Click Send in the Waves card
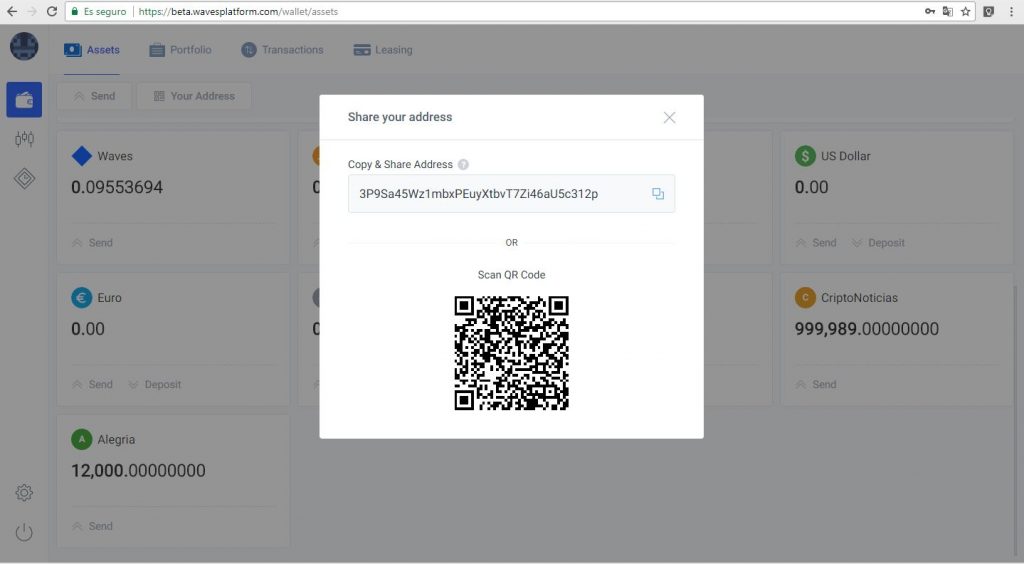Image resolution: width=1024 pixels, height=564 pixels. (x=92, y=243)
